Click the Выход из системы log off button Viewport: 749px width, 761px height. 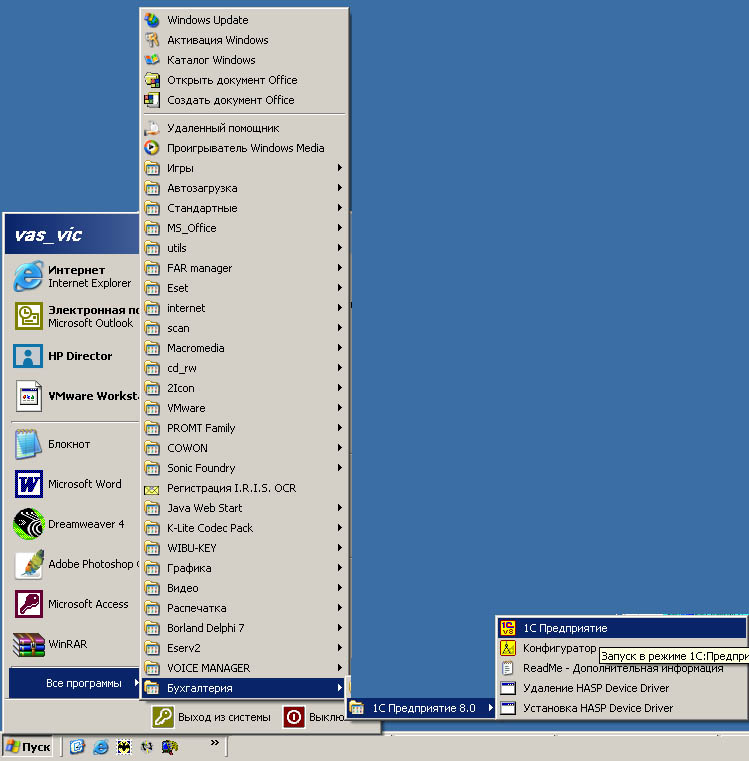(x=212, y=717)
